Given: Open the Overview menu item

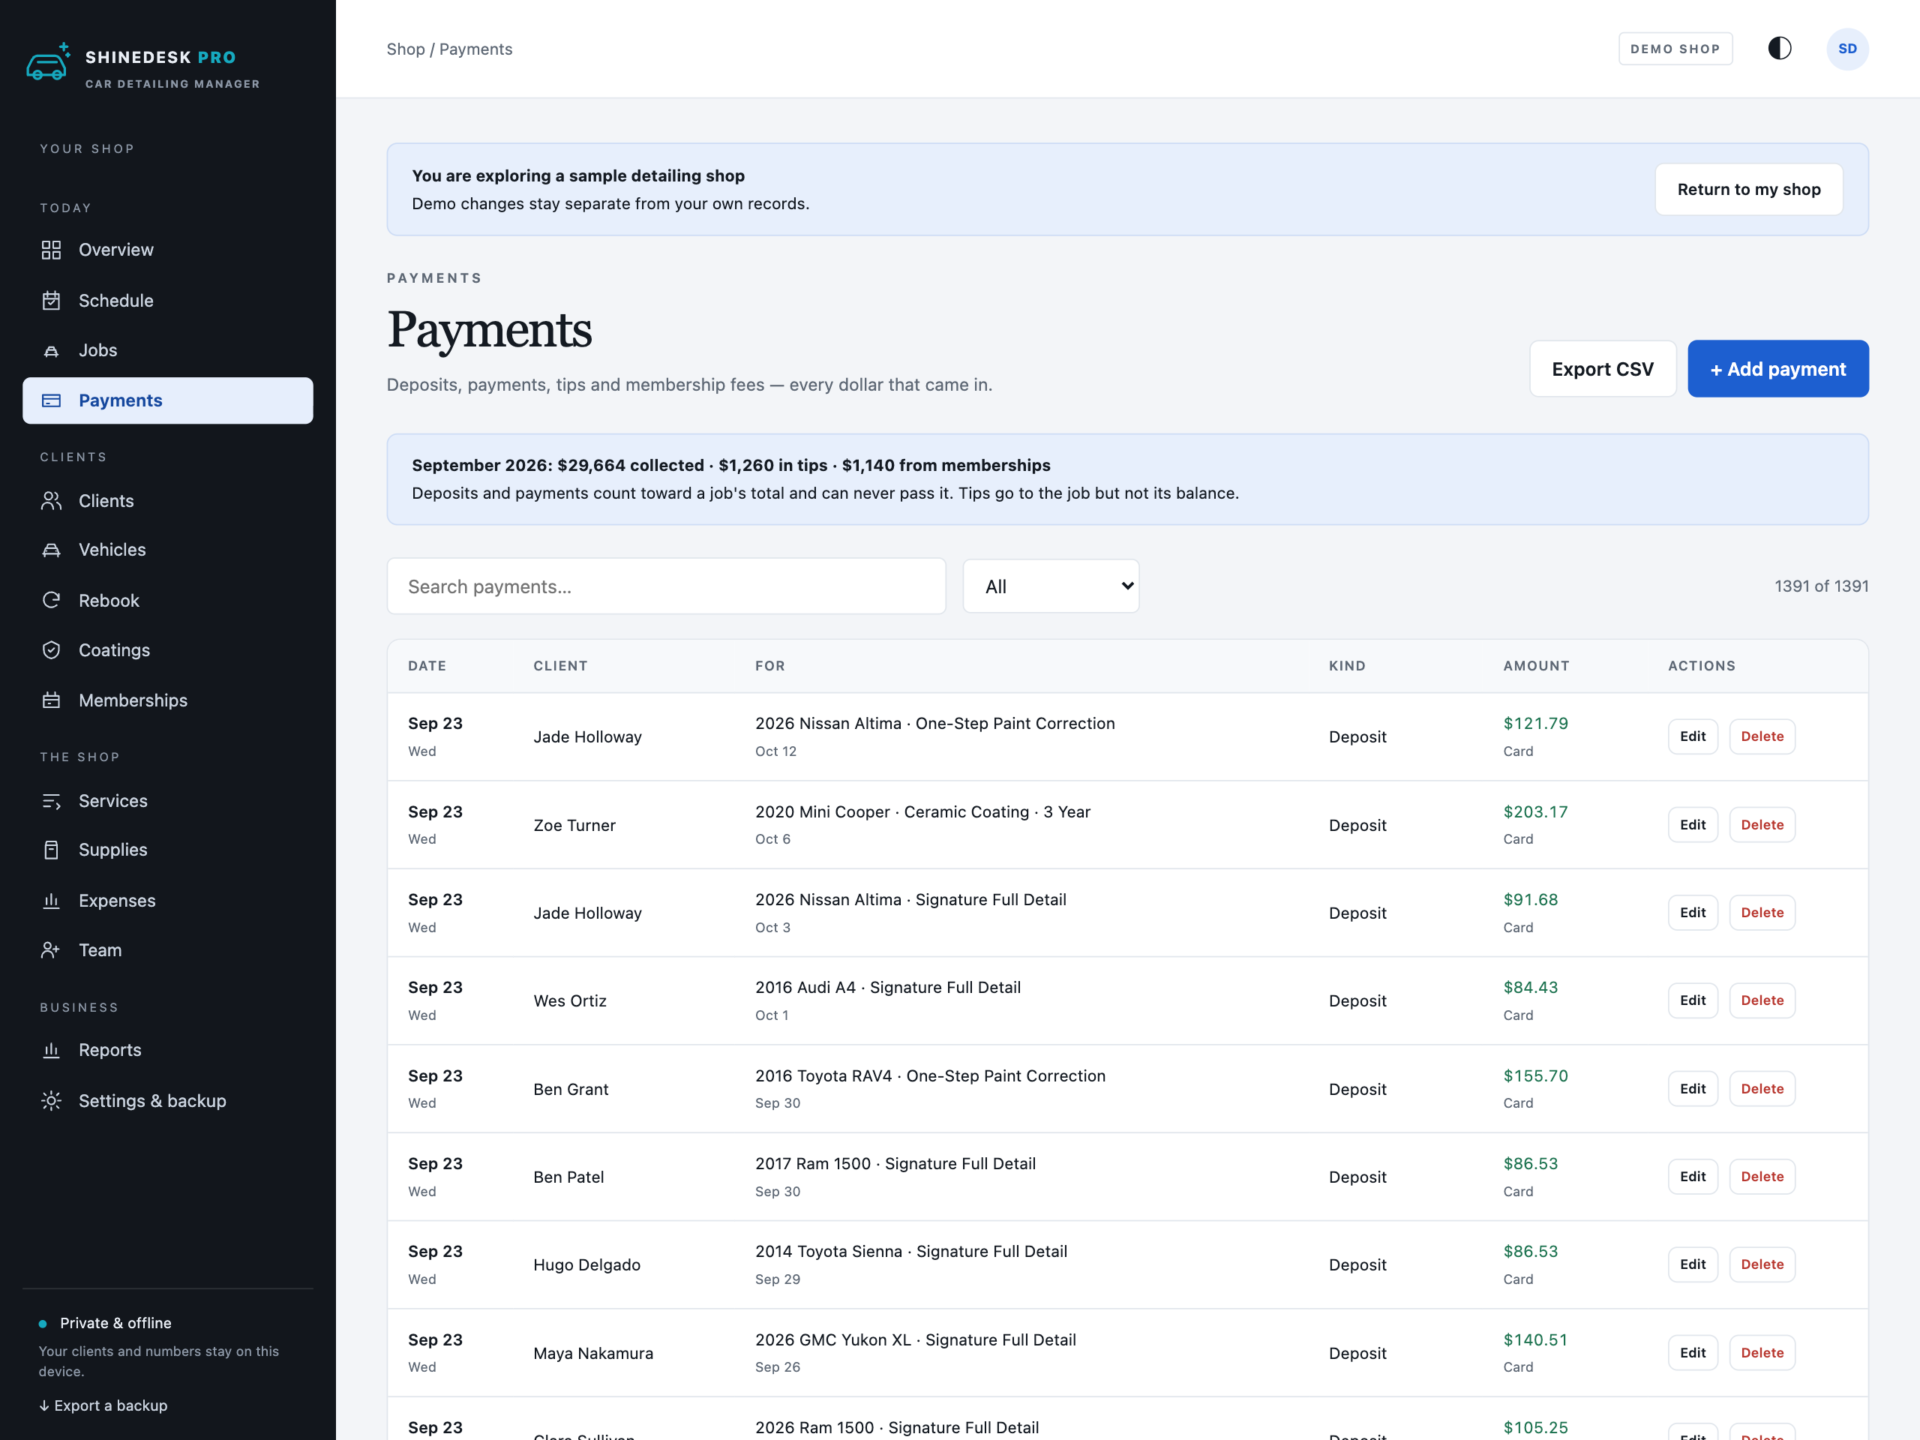Looking at the screenshot, I should (168, 250).
